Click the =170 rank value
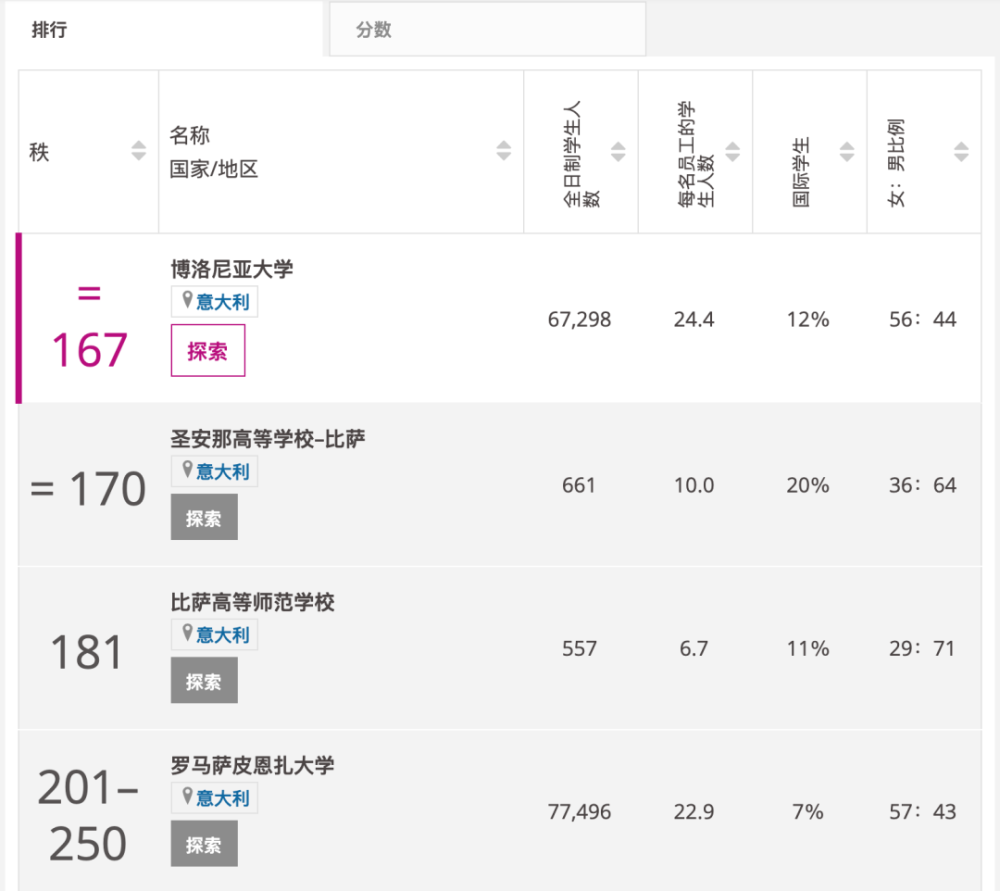1000x891 pixels. click(x=88, y=489)
